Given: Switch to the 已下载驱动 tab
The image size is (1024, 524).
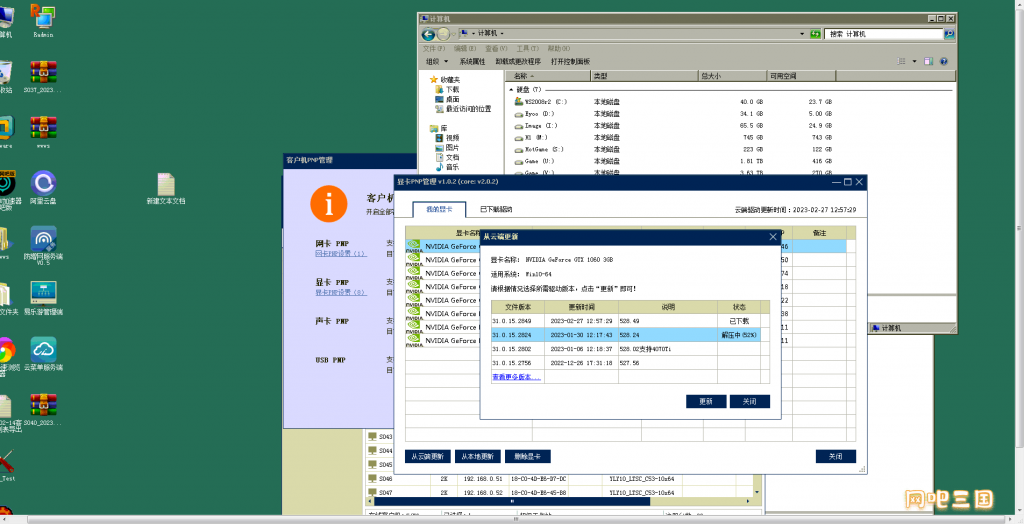Looking at the screenshot, I should coord(496,210).
